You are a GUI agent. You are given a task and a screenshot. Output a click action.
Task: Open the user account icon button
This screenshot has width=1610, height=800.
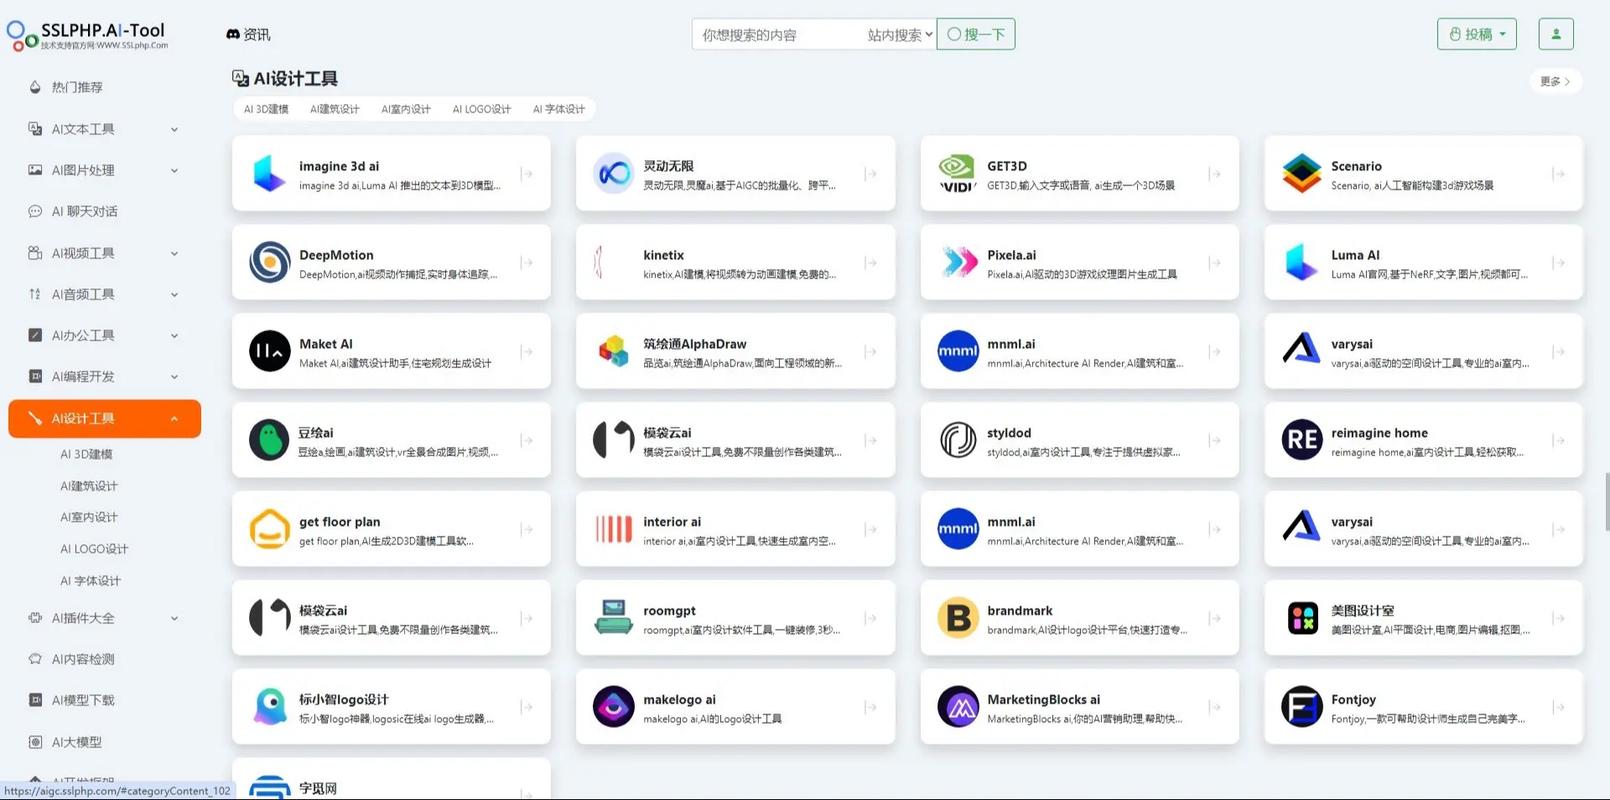tap(1555, 34)
